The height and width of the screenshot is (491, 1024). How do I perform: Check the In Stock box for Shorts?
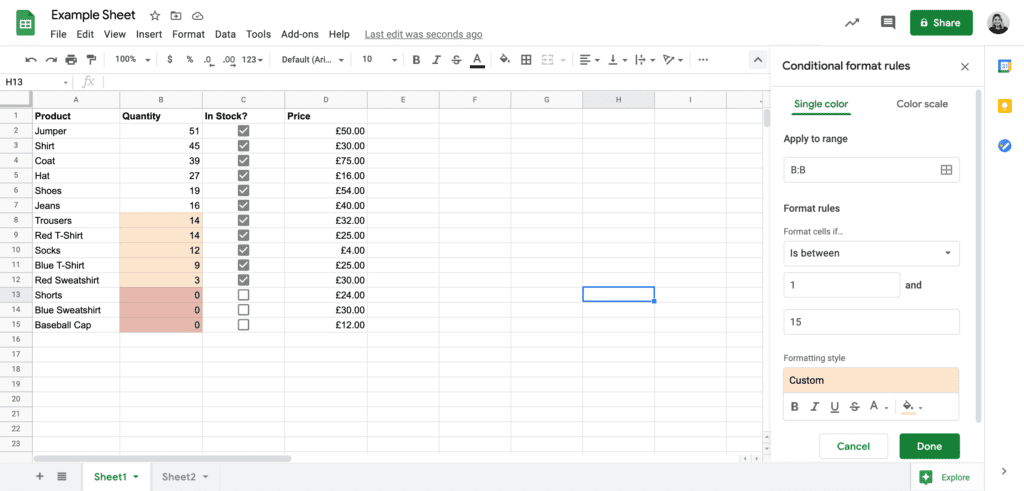(243, 295)
